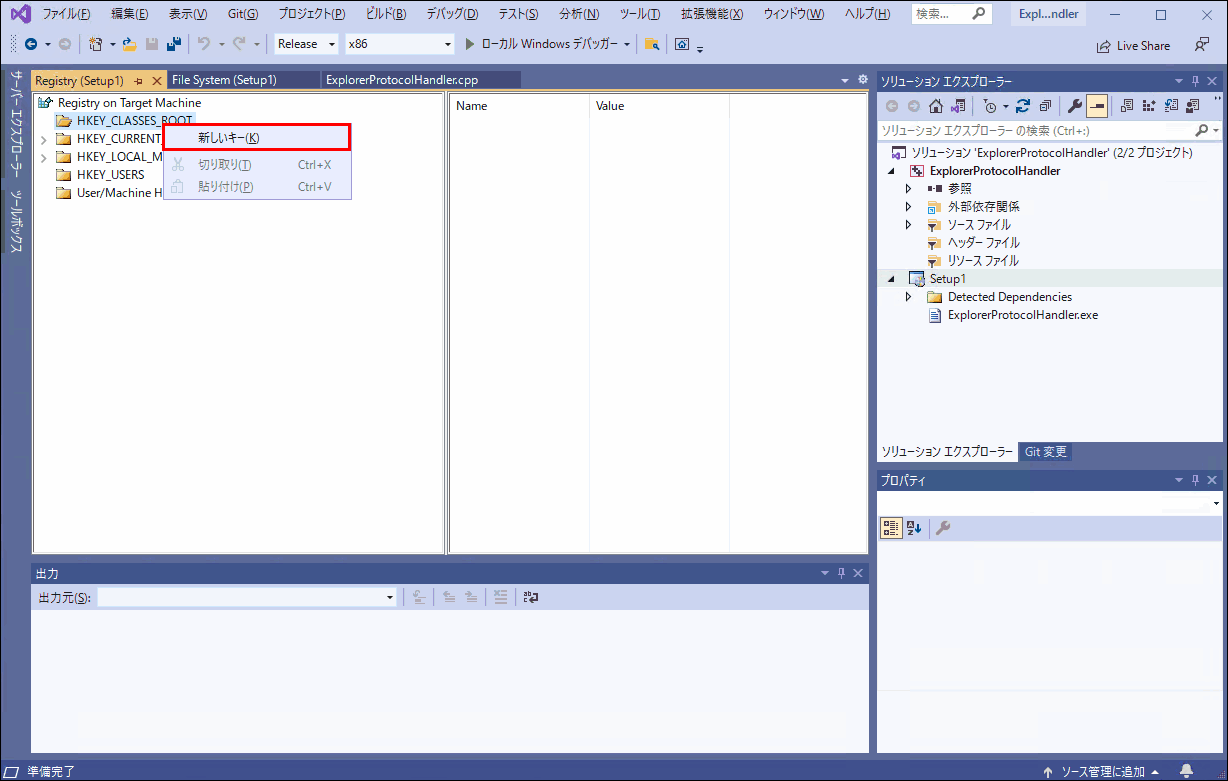This screenshot has width=1228, height=781.
Task: Expand the HKEY_LOCAL_MACHINE tree node
Action: [43, 157]
